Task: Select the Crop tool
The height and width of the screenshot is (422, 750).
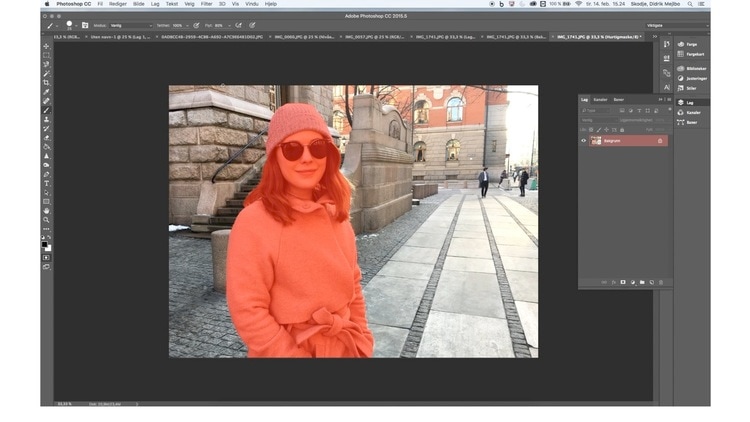Action: click(46, 82)
